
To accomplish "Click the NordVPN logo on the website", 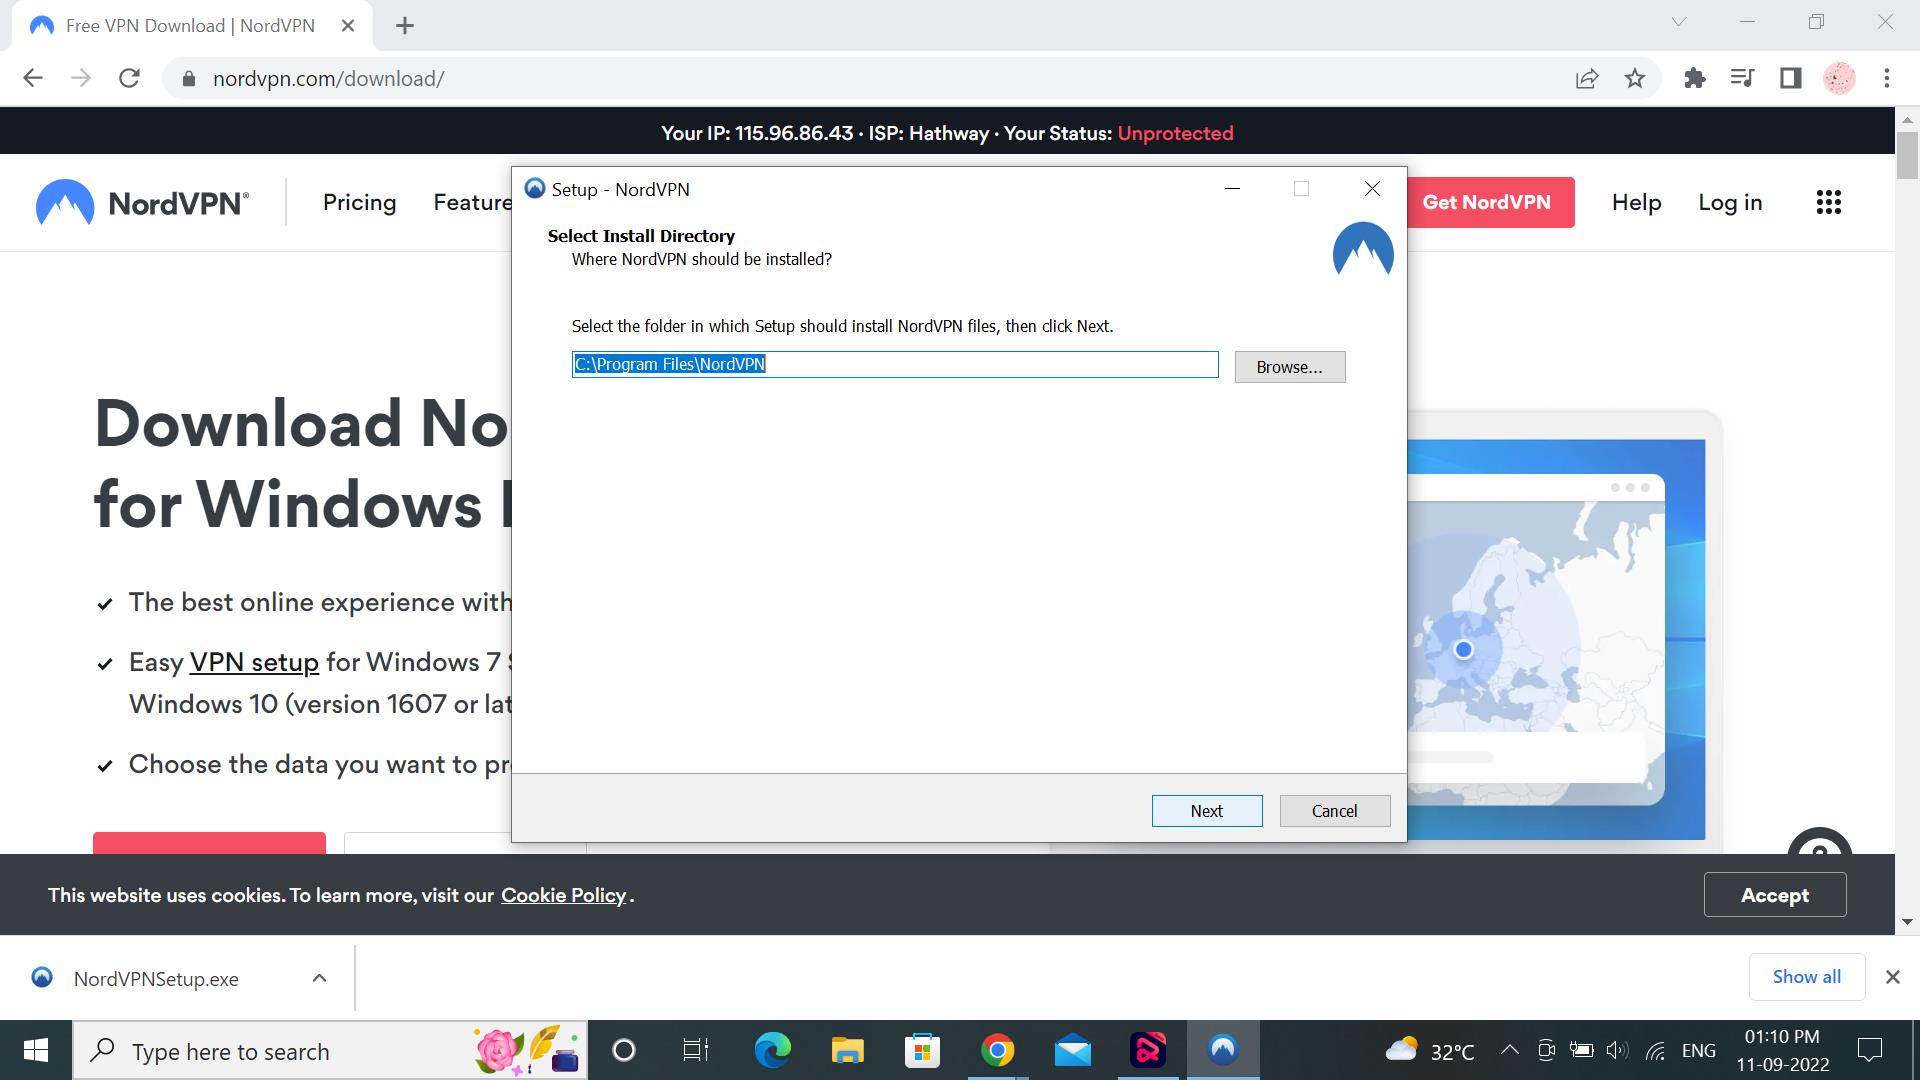I will click(142, 203).
